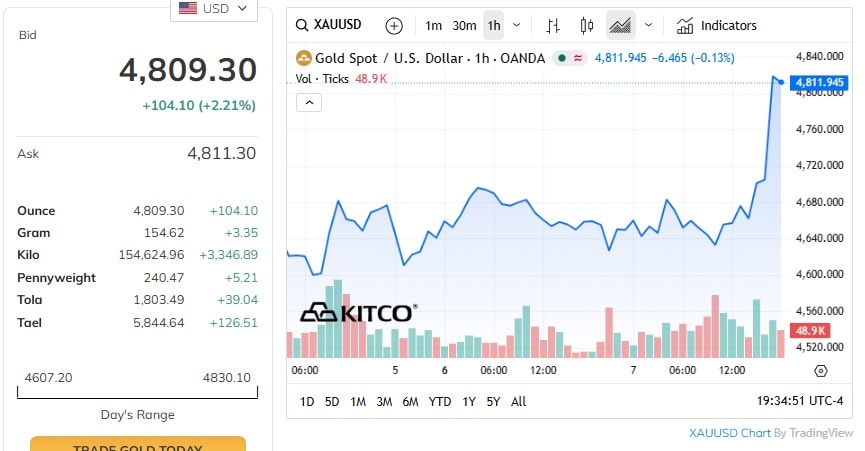Expand the time interval dropdown chevron
865x451 pixels.
point(516,25)
